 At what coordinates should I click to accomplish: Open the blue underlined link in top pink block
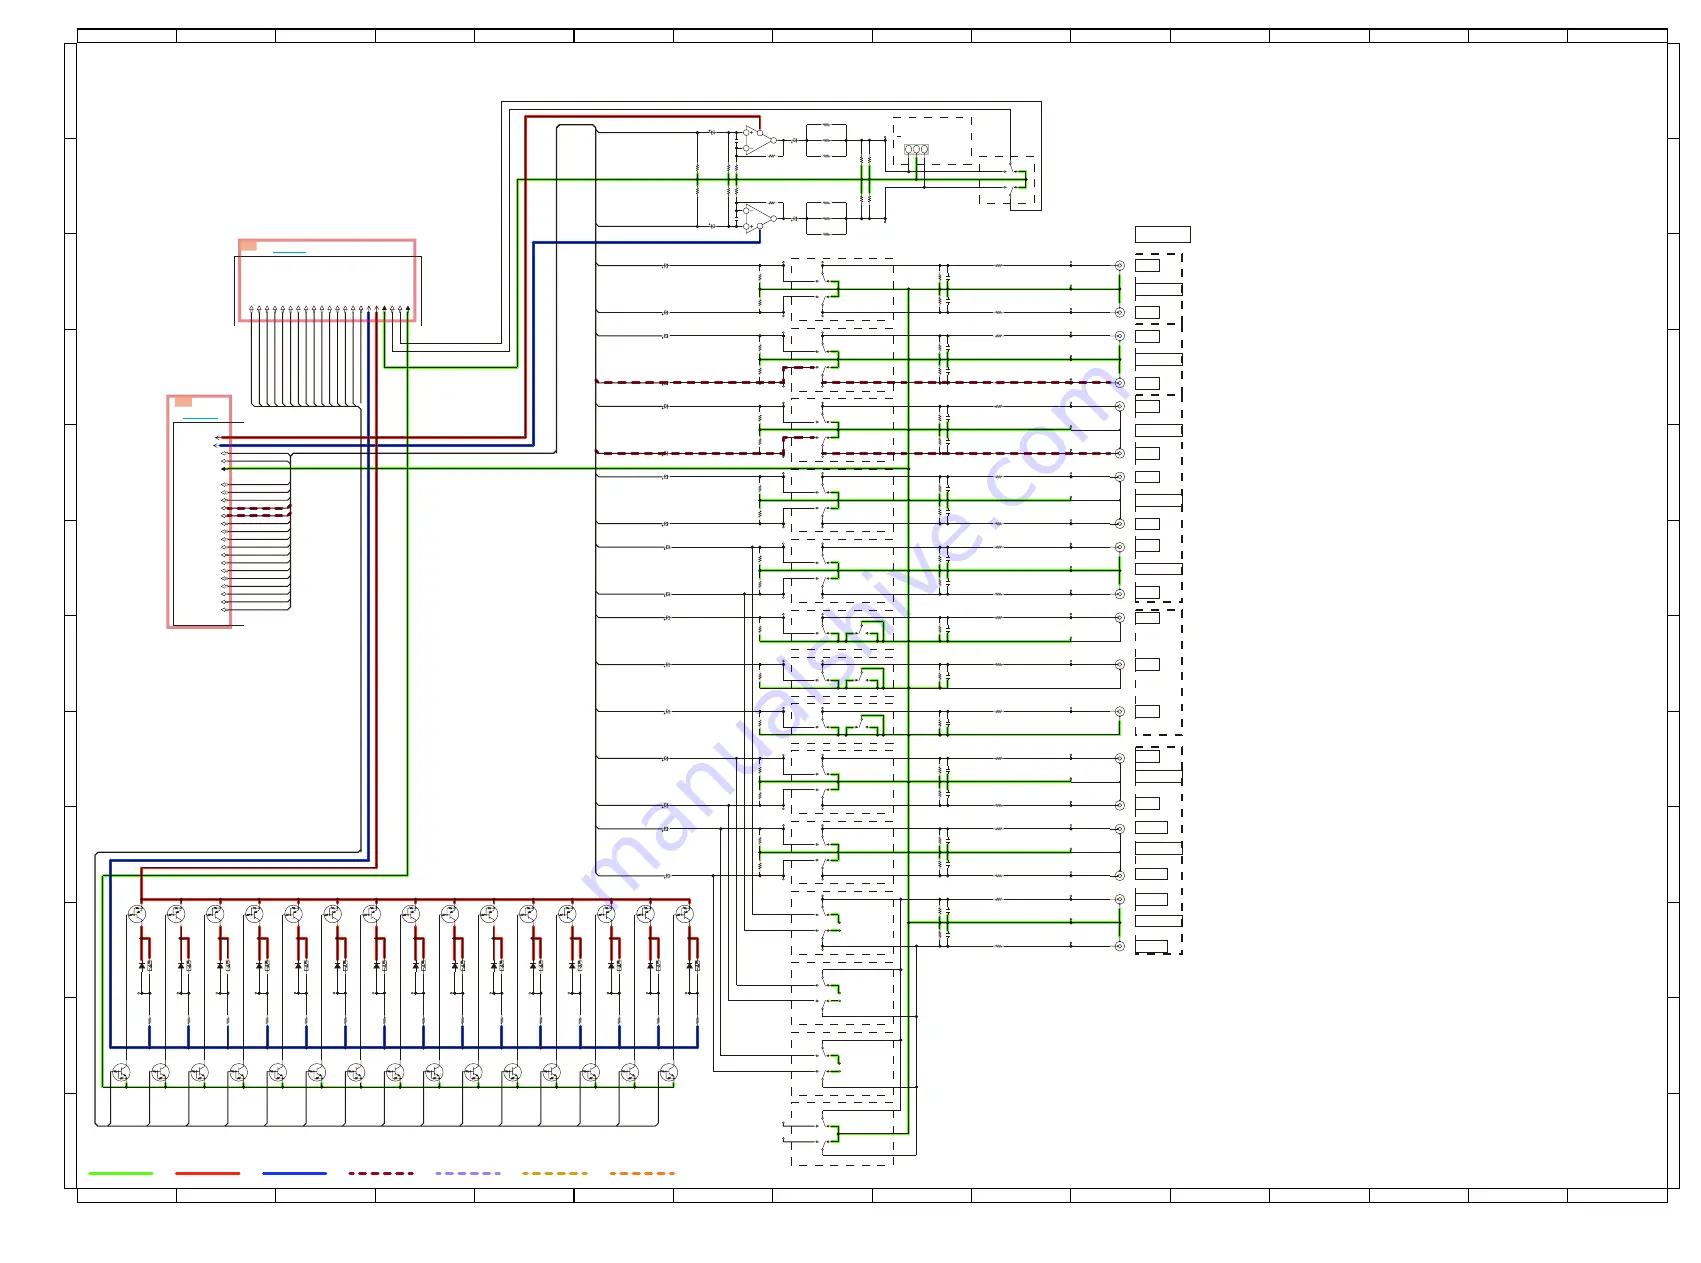coord(289,252)
